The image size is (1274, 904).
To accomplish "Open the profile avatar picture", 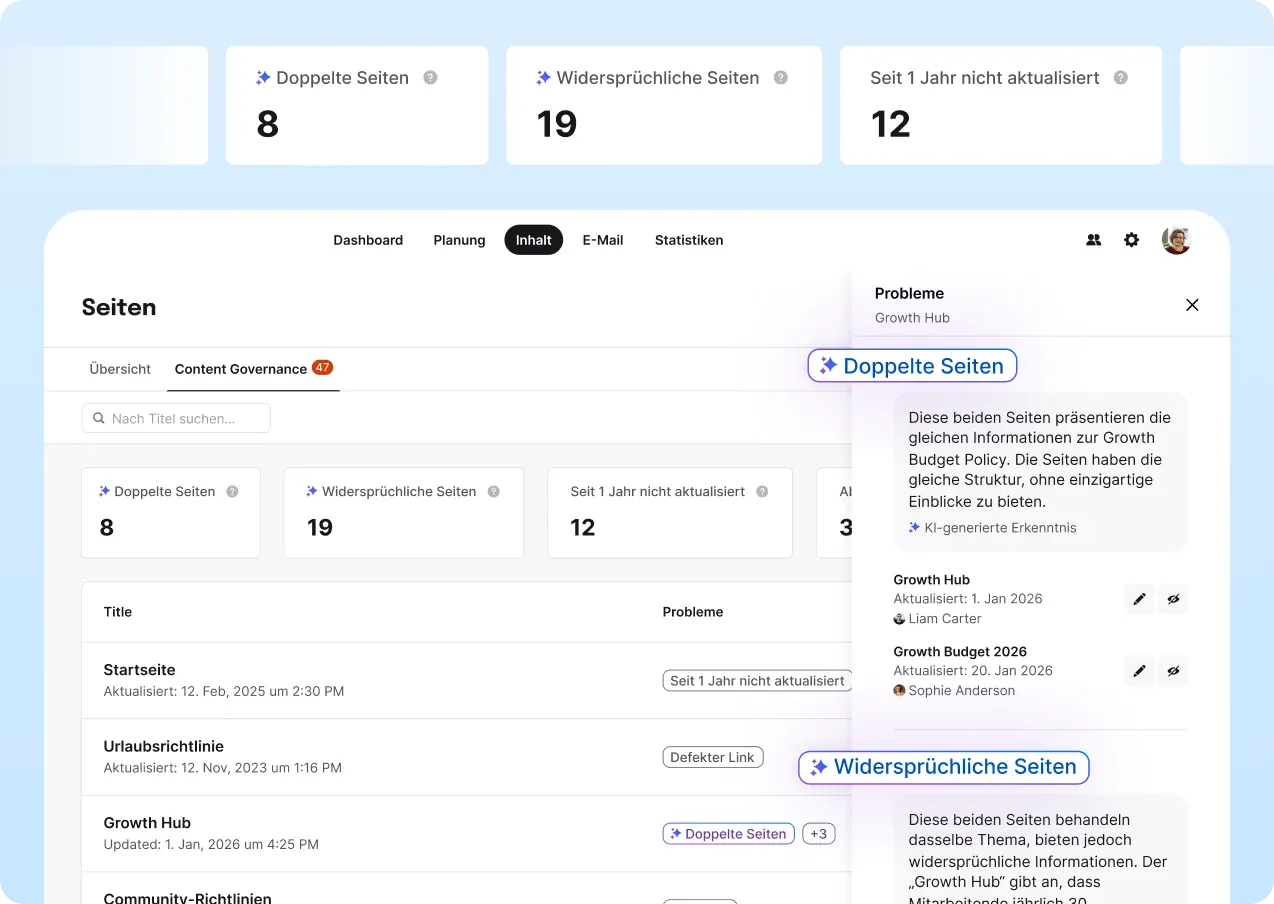I will click(1176, 239).
